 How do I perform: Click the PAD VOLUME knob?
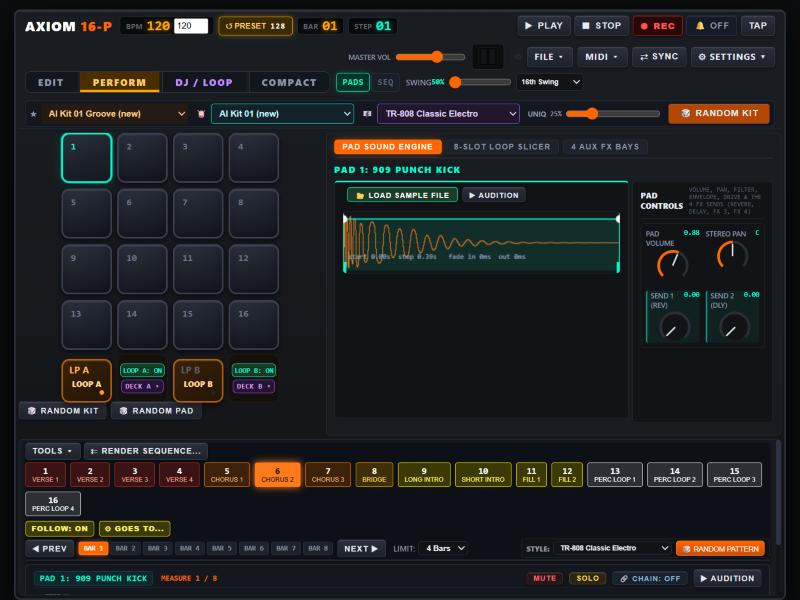click(672, 264)
